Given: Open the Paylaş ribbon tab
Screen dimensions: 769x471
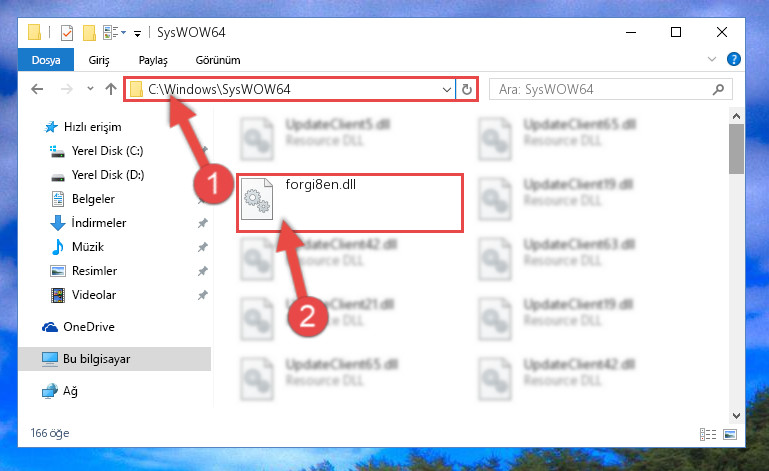Looking at the screenshot, I should [x=153, y=60].
